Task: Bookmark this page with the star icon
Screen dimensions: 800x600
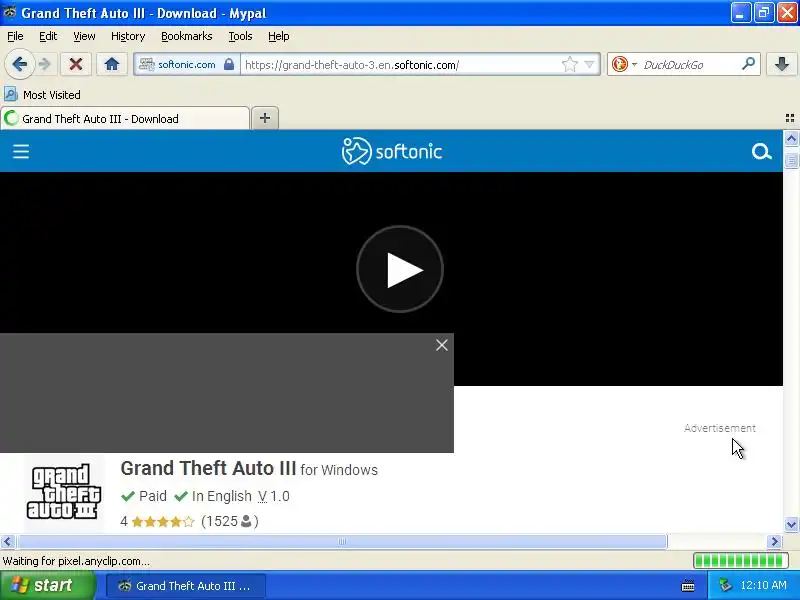Action: (x=569, y=64)
